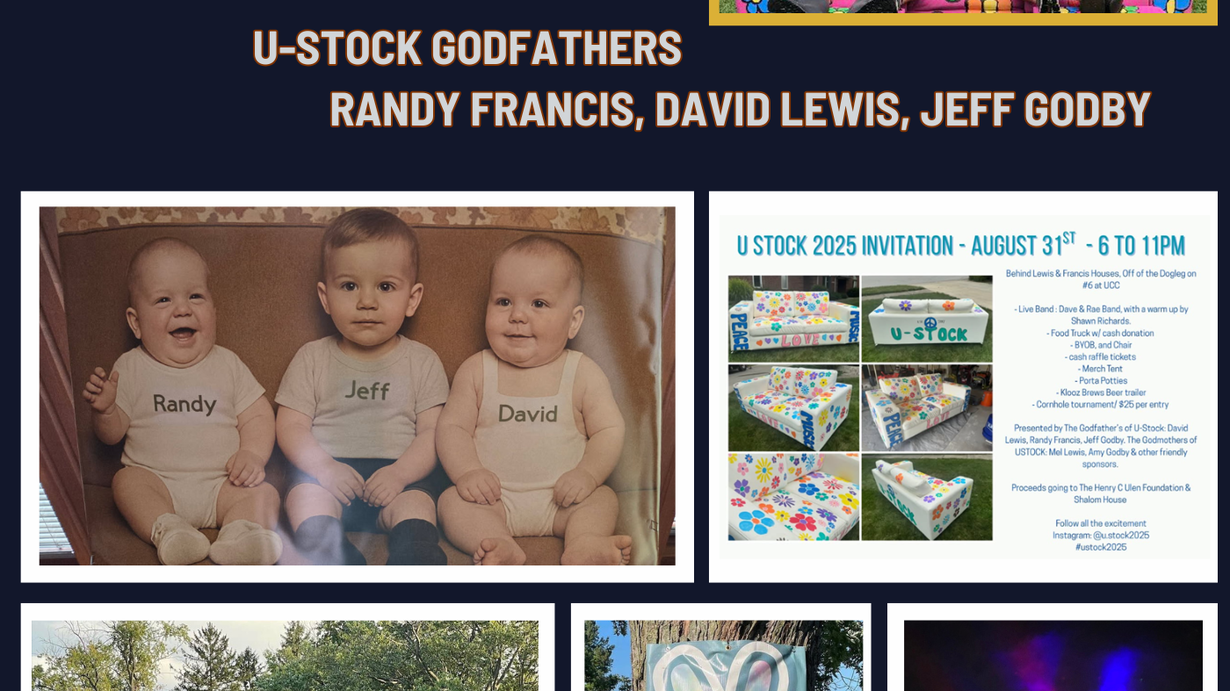Screen dimensions: 1230x691
Task: Open the U Stock 2025 Invitation image
Action: tap(963, 386)
